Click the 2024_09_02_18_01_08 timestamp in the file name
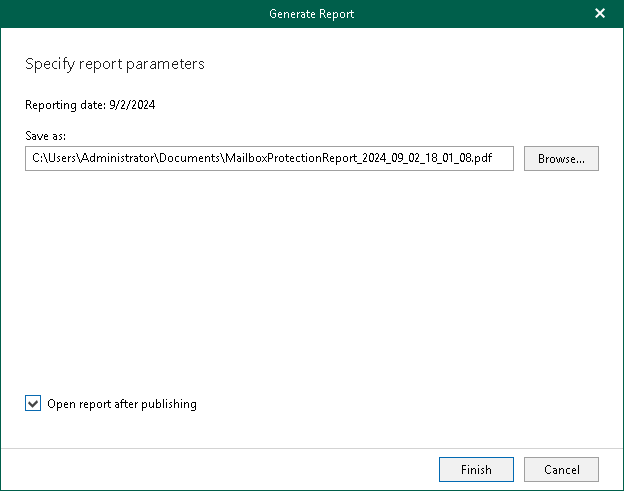624x491 pixels. (x=417, y=158)
